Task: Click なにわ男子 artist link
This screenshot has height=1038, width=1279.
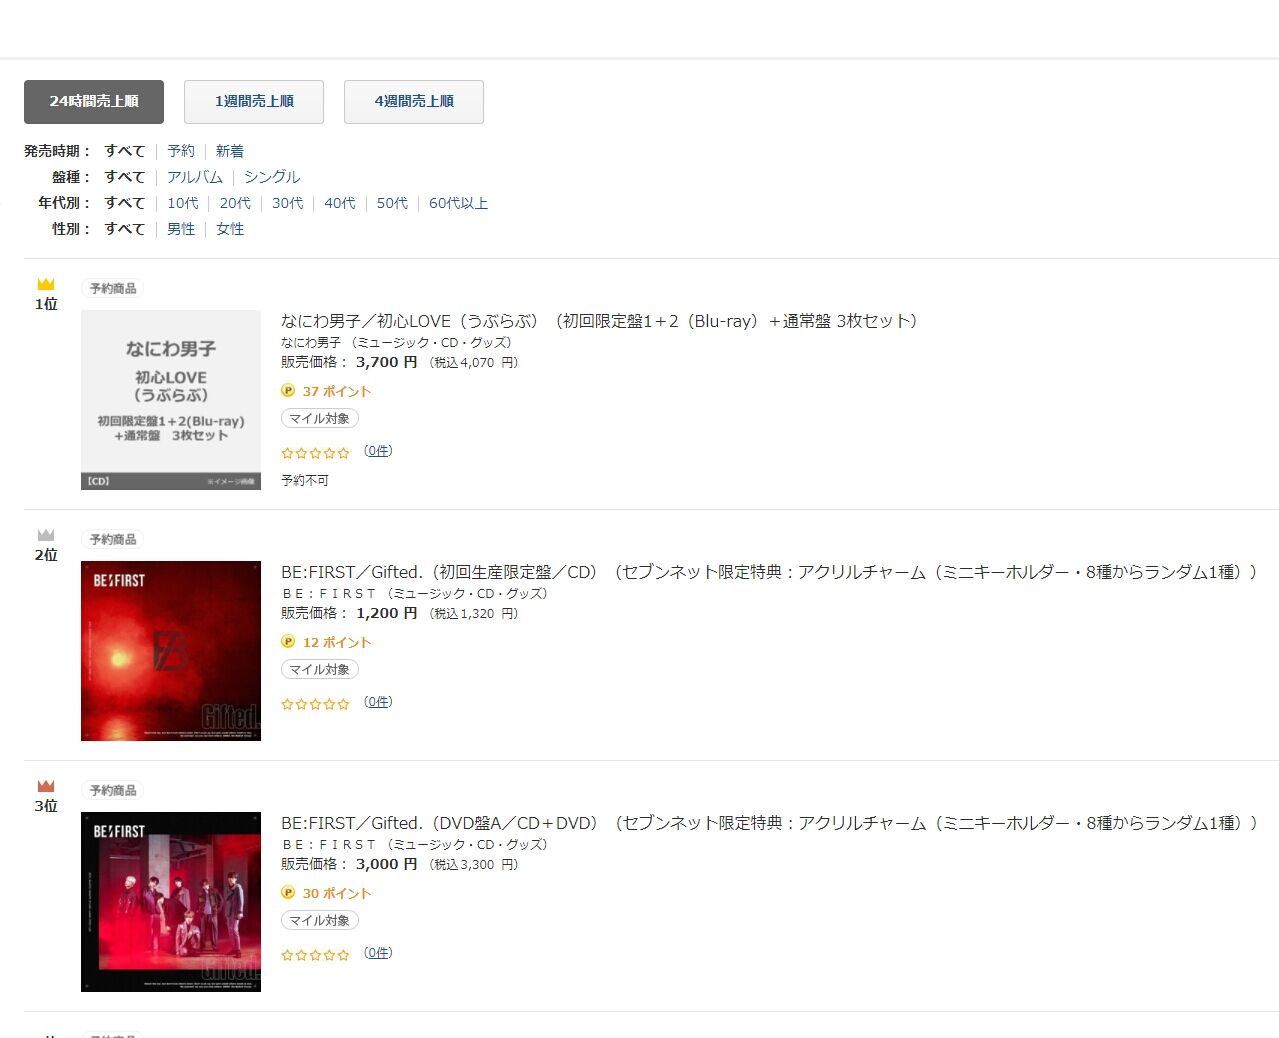Action: [311, 342]
